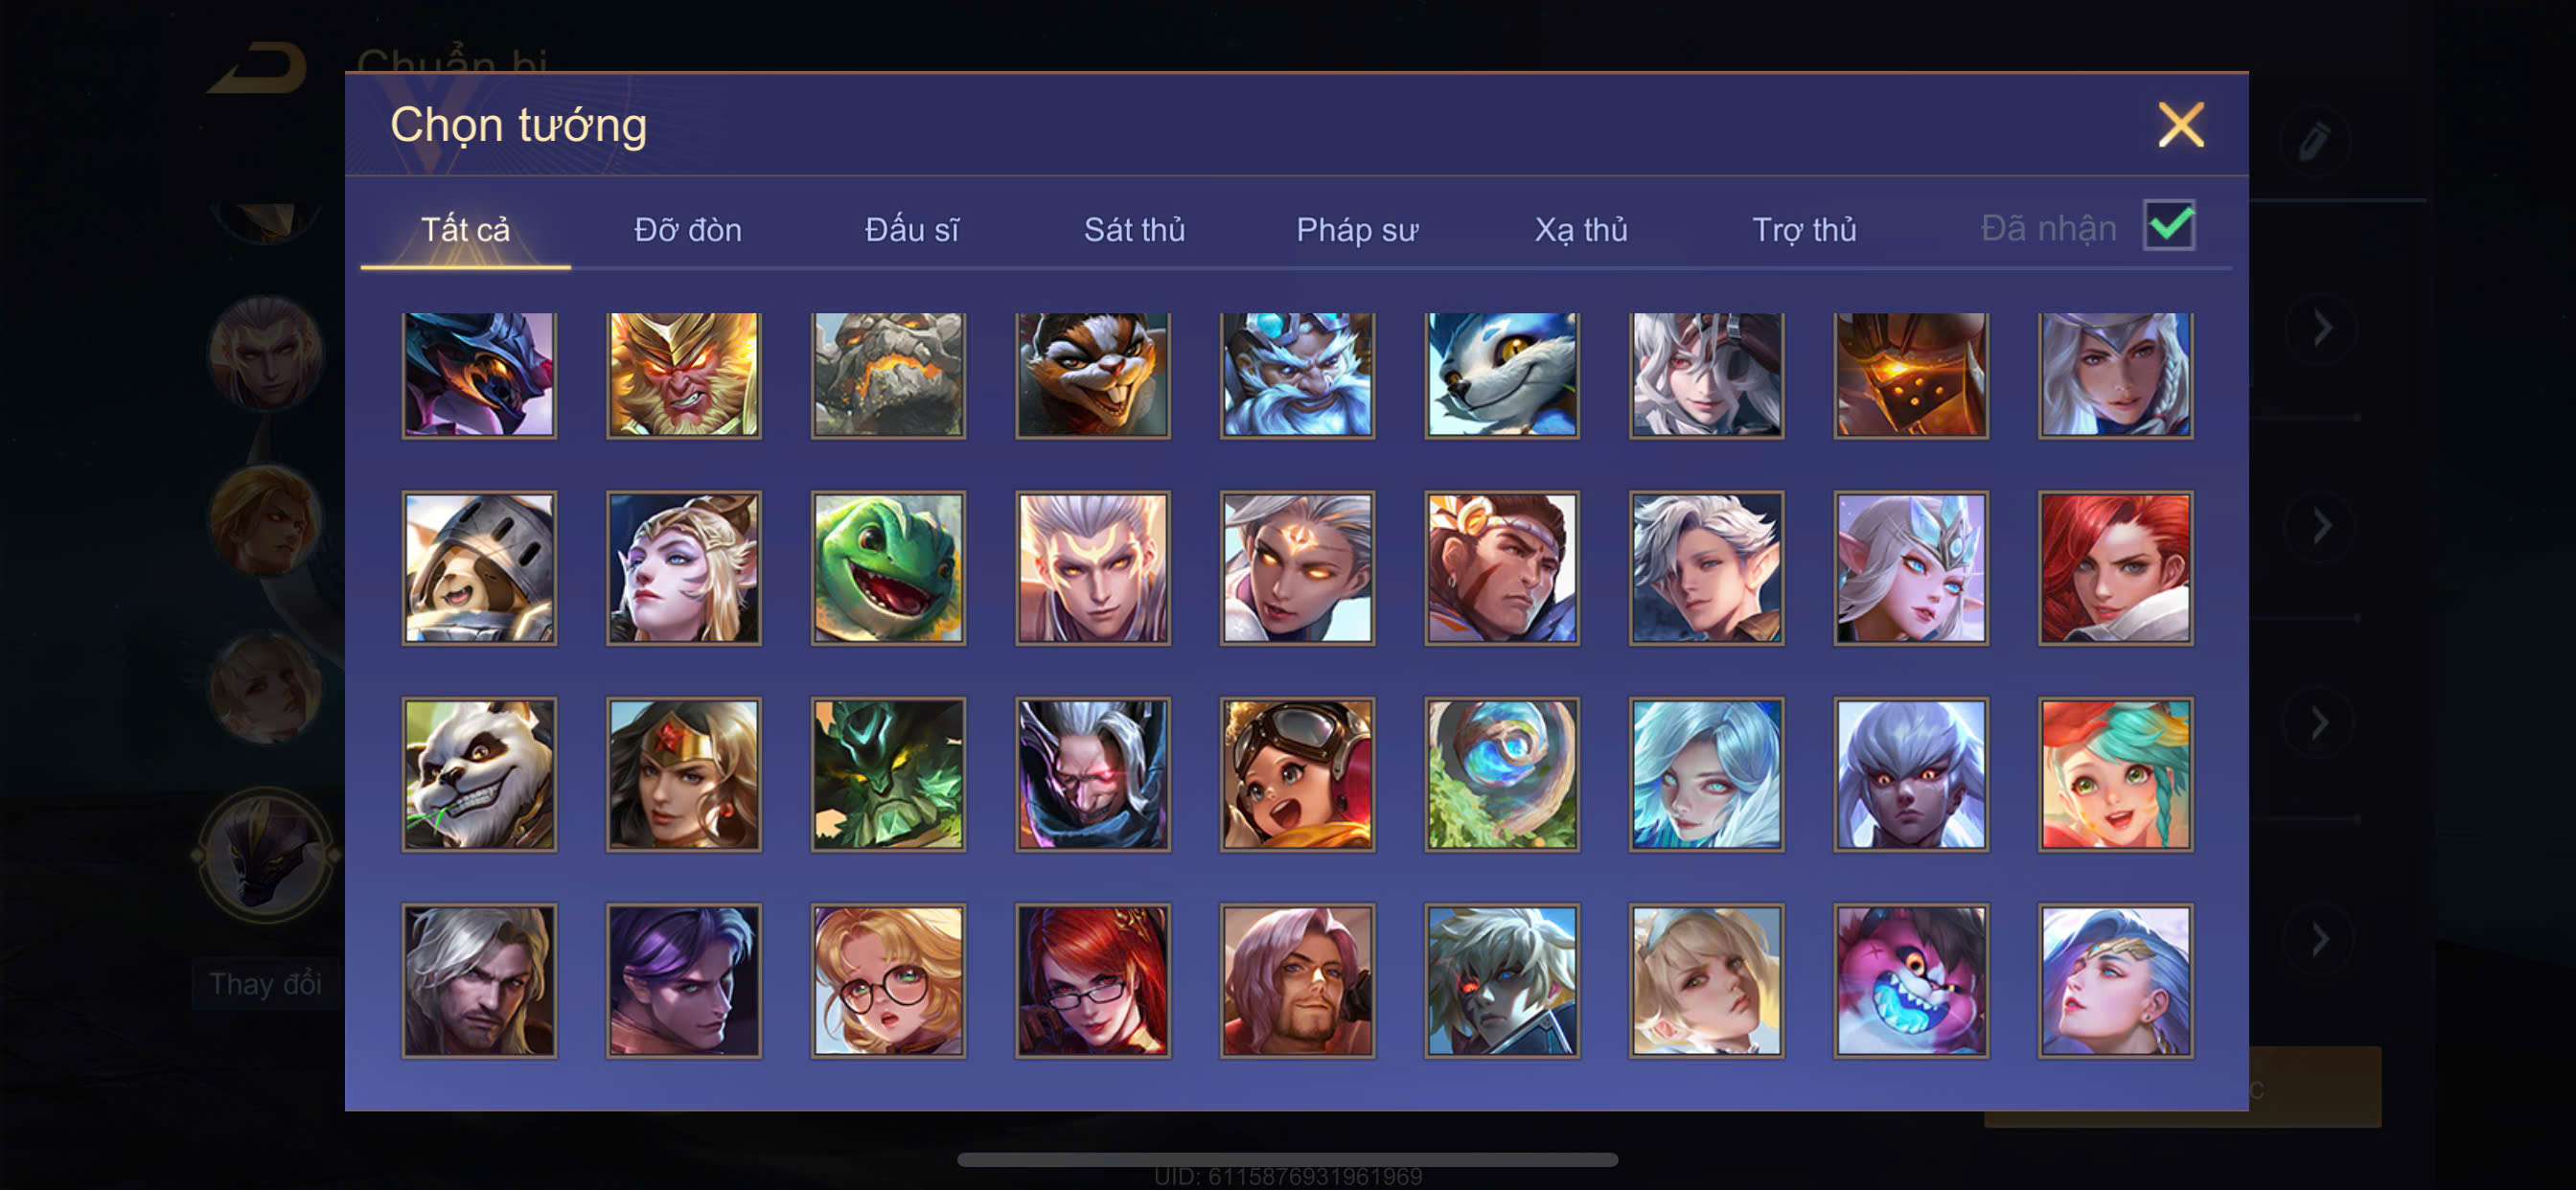This screenshot has width=2576, height=1190.
Task: Choose the pink monster with blue teeth
Action: pos(1911,981)
